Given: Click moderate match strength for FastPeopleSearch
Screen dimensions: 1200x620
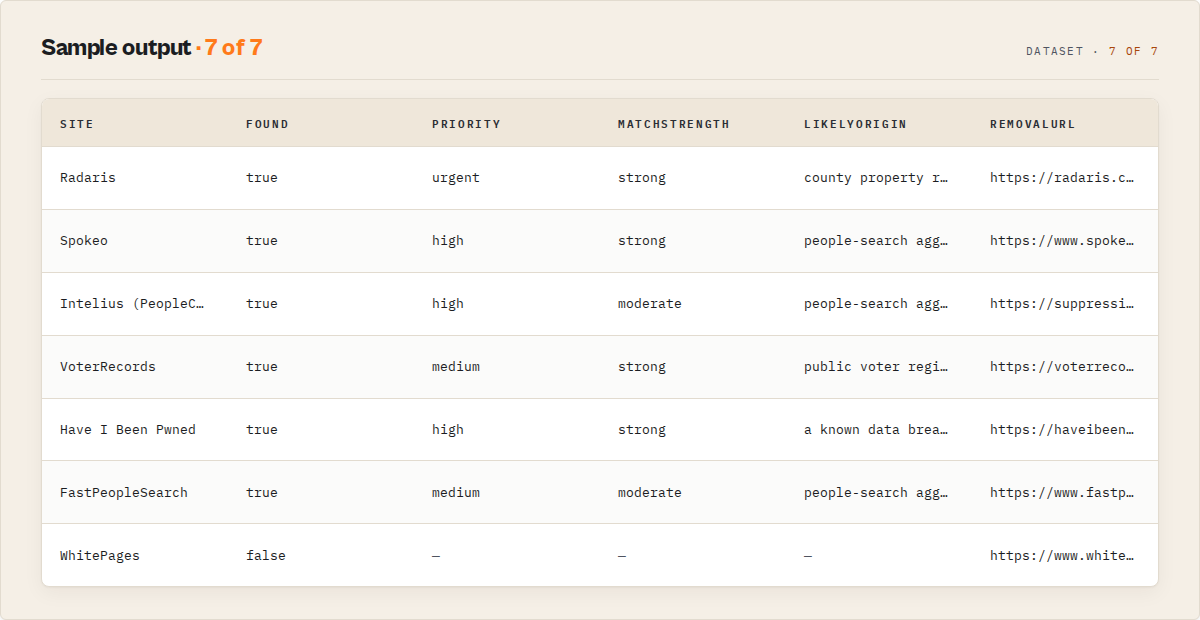Looking at the screenshot, I should [x=650, y=493].
